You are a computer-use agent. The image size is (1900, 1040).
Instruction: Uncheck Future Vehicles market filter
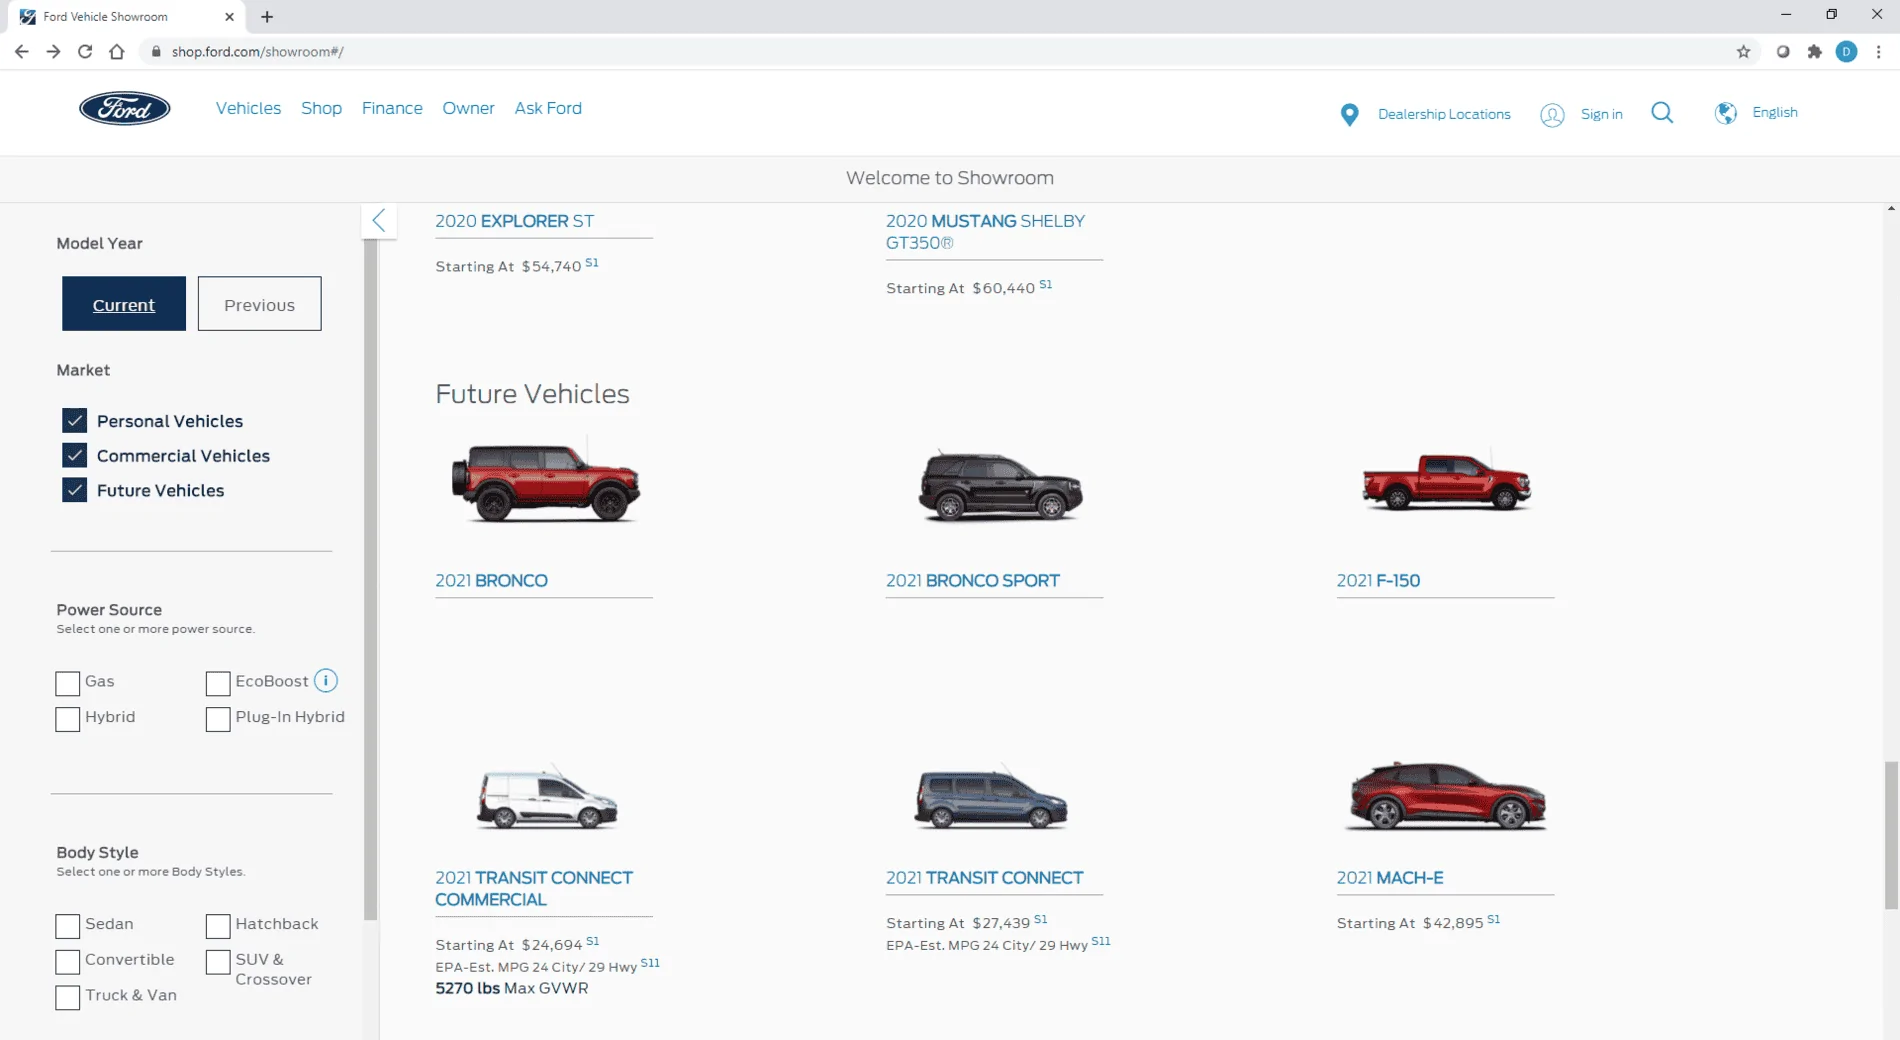(x=74, y=490)
